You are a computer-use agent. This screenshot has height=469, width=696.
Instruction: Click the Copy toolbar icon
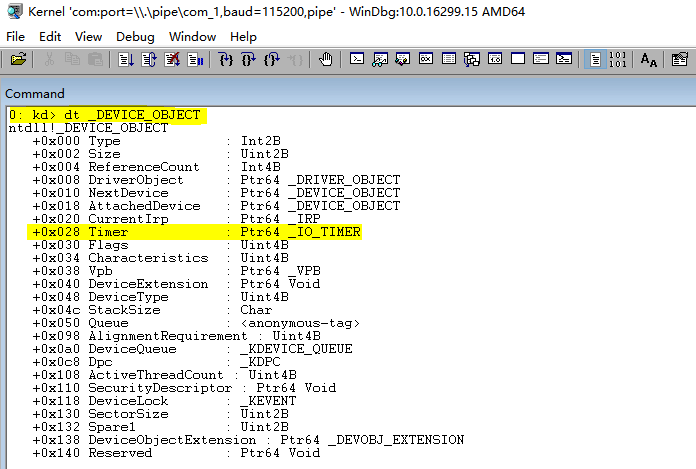point(72,59)
